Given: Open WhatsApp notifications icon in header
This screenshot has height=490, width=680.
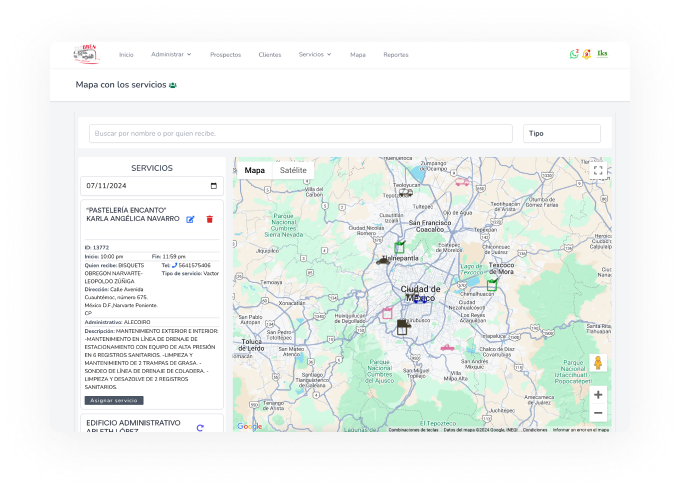Looking at the screenshot, I should tap(574, 54).
